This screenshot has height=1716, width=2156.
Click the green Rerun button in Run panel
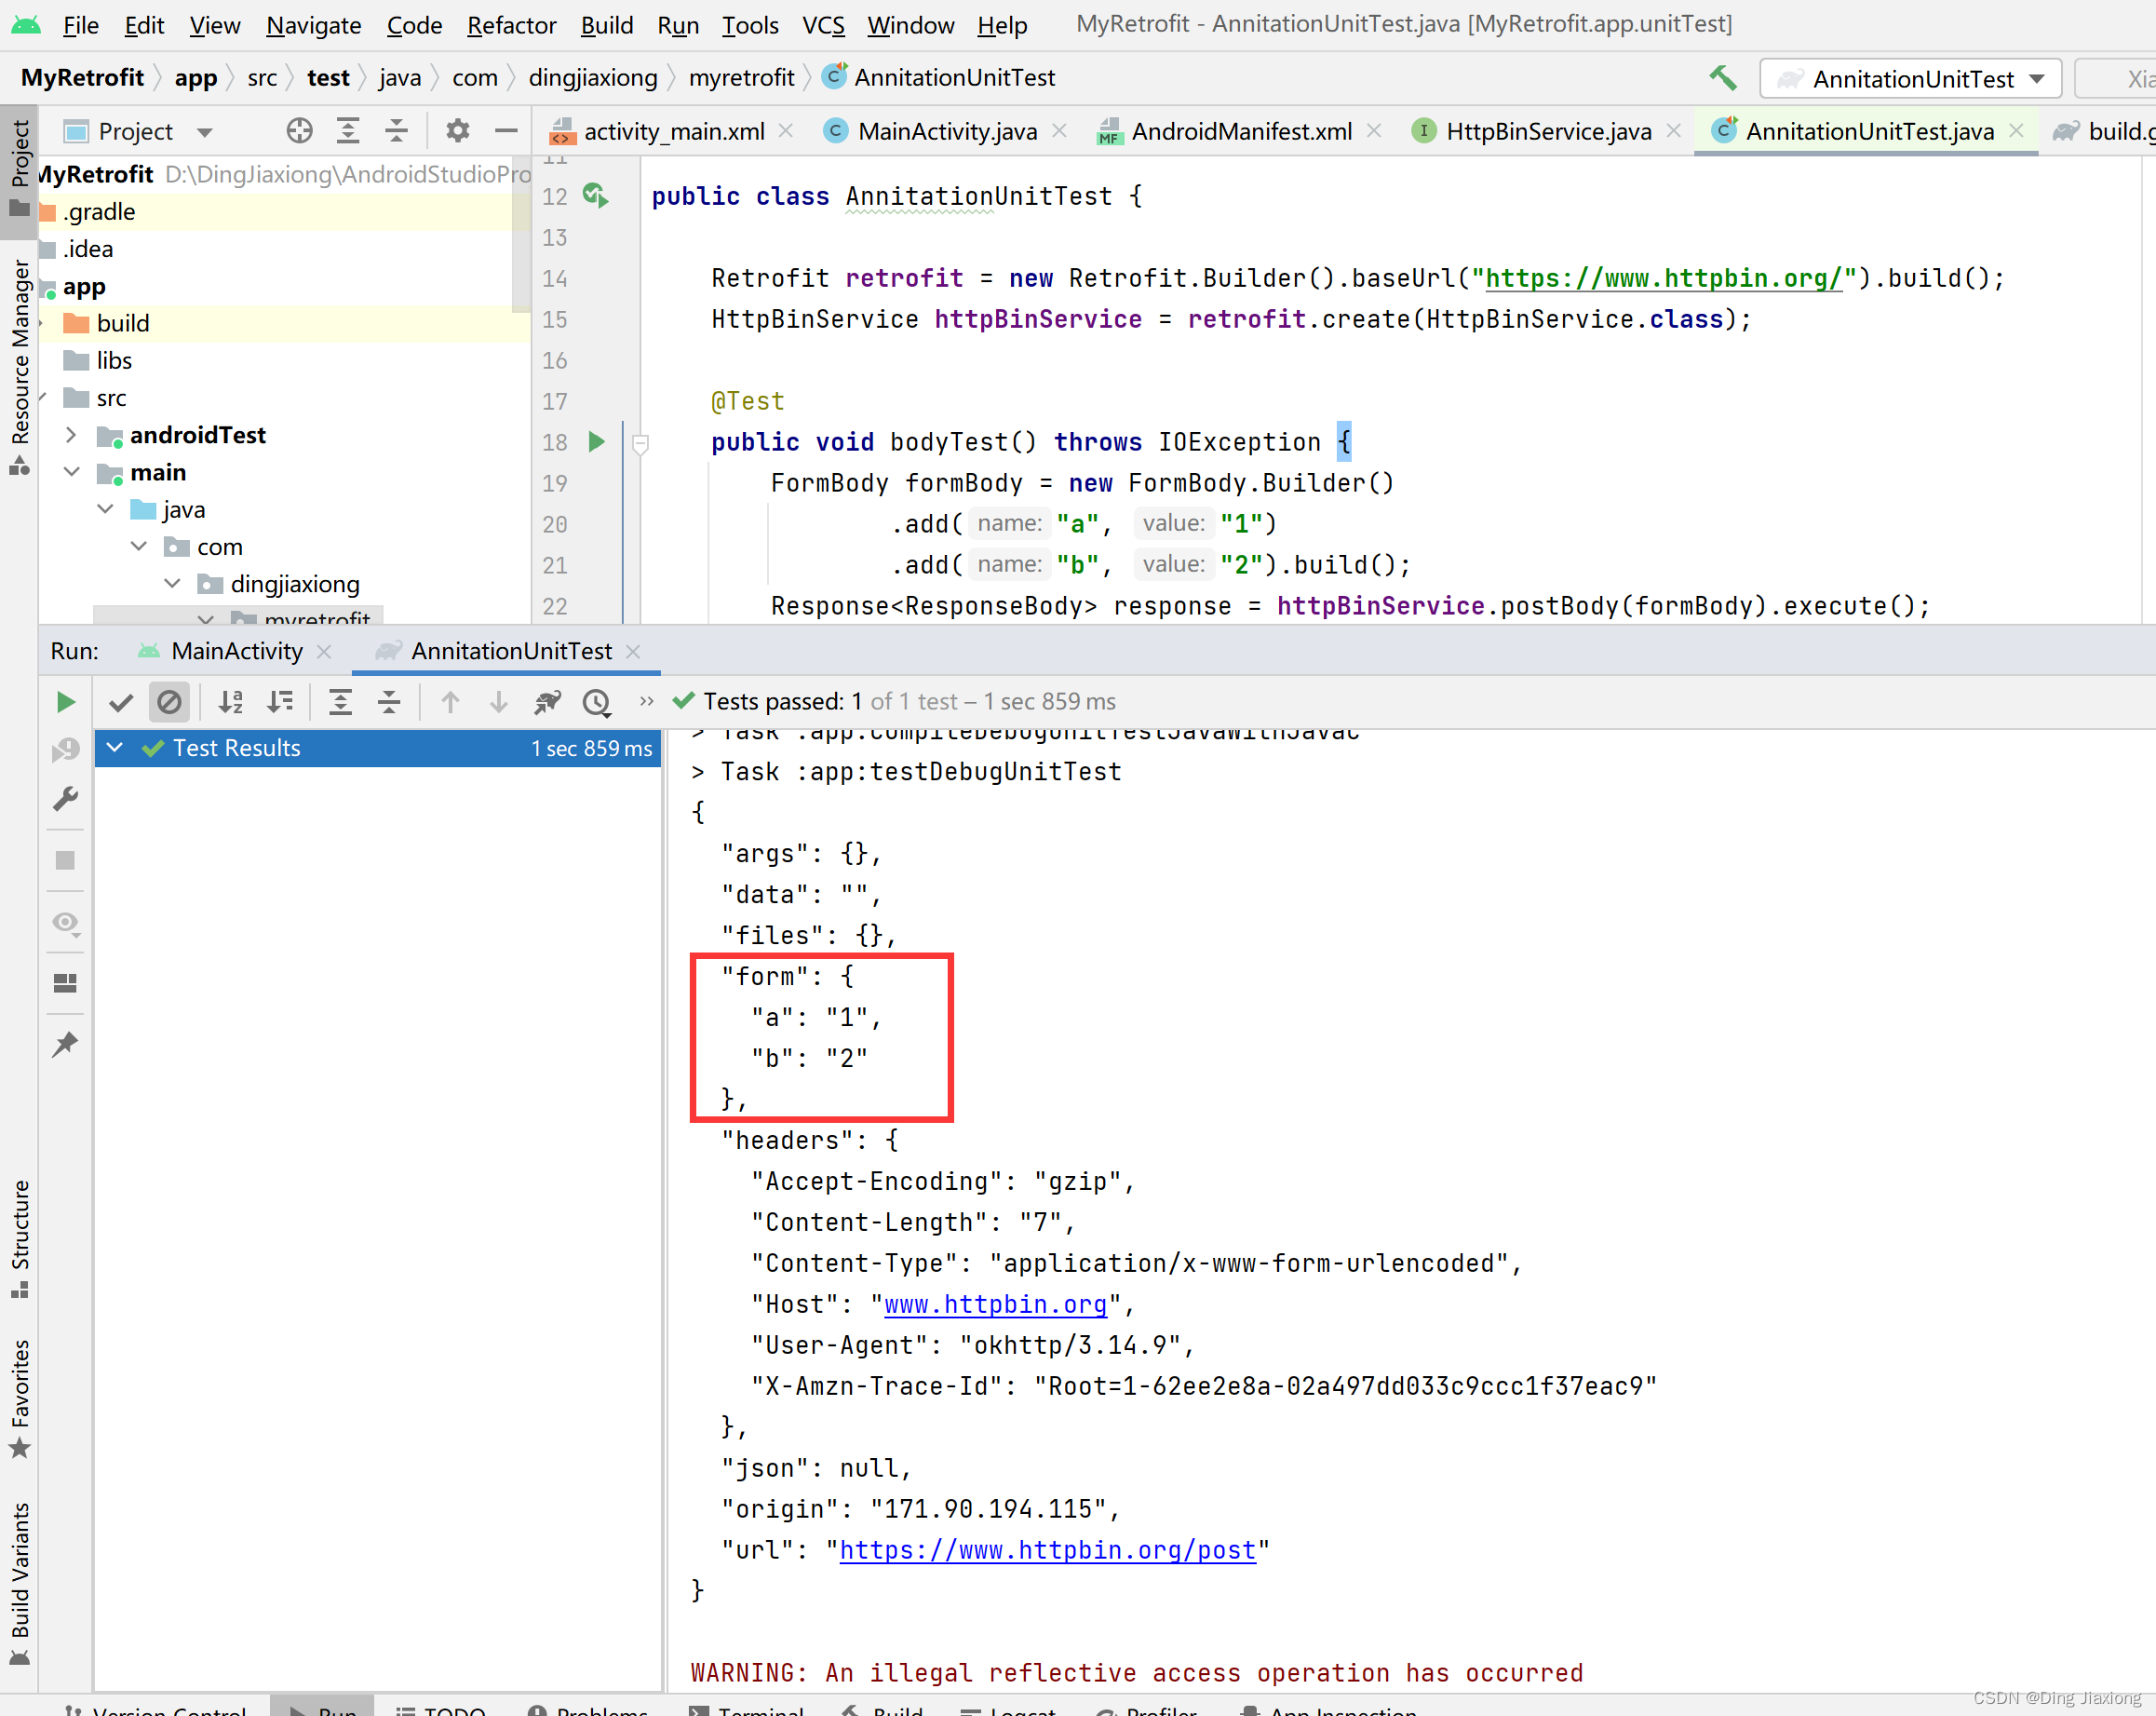(65, 702)
